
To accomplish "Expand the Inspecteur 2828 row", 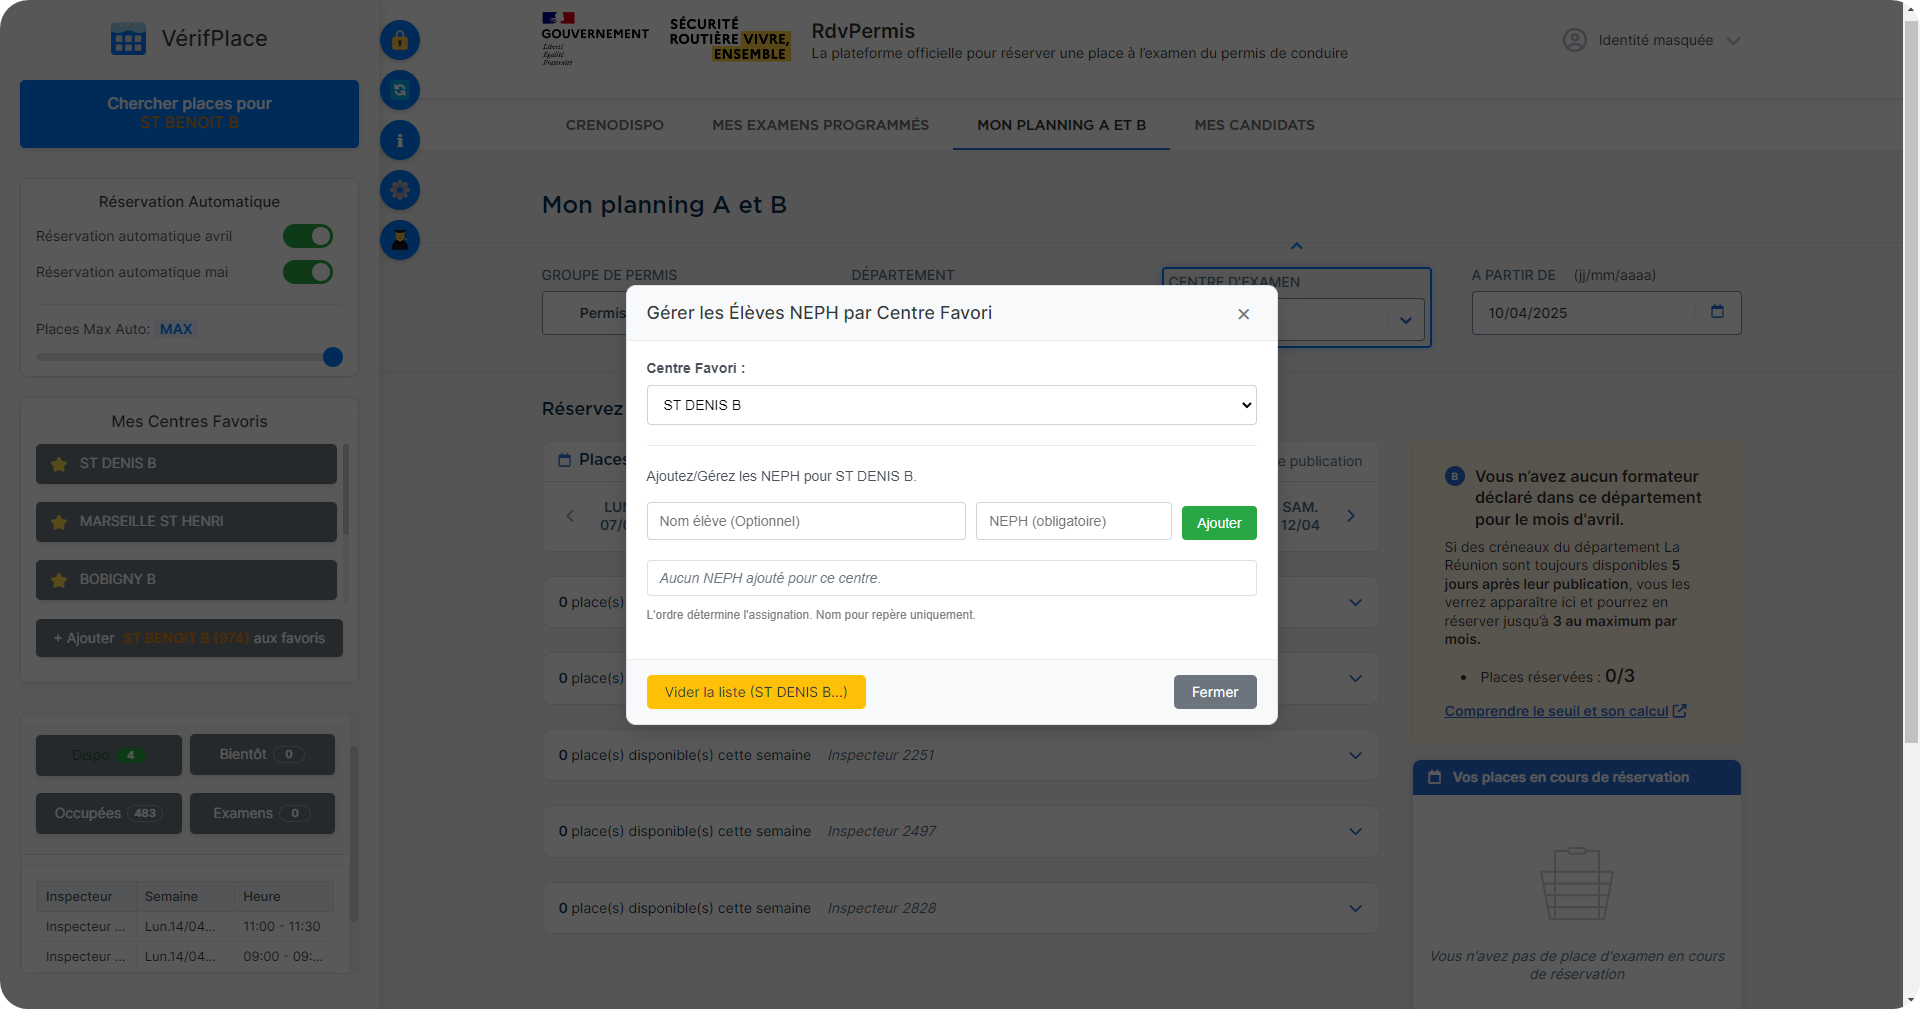I will (x=1355, y=908).
